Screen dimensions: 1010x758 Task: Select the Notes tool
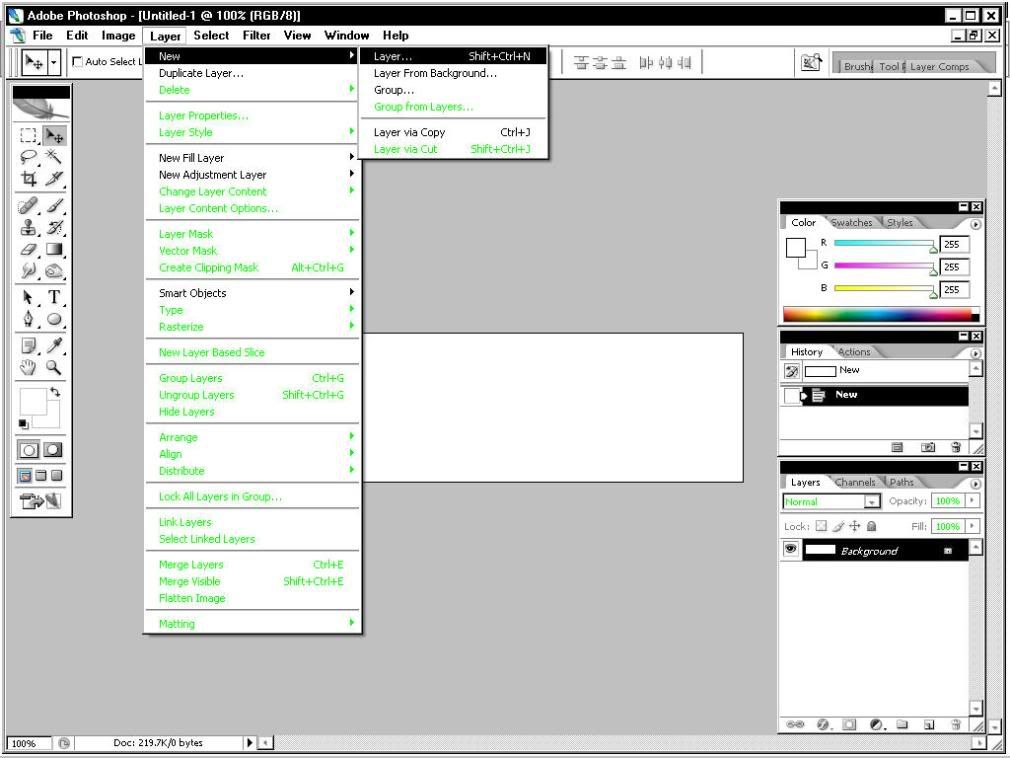pyautogui.click(x=28, y=346)
